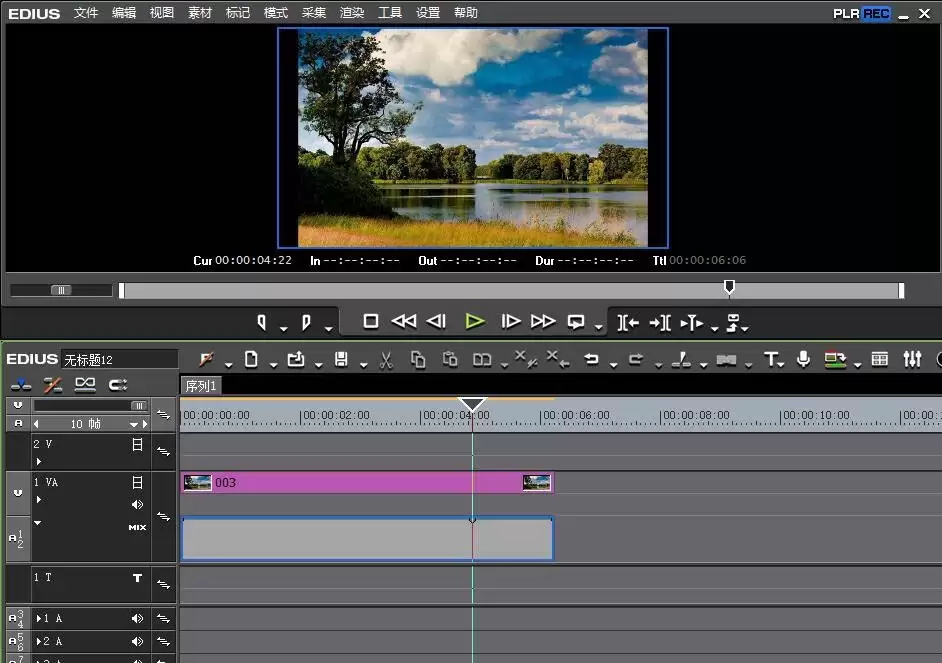Click the Copy icon in timeline toolbar
Viewport: 942px width, 663px height.
pos(418,360)
